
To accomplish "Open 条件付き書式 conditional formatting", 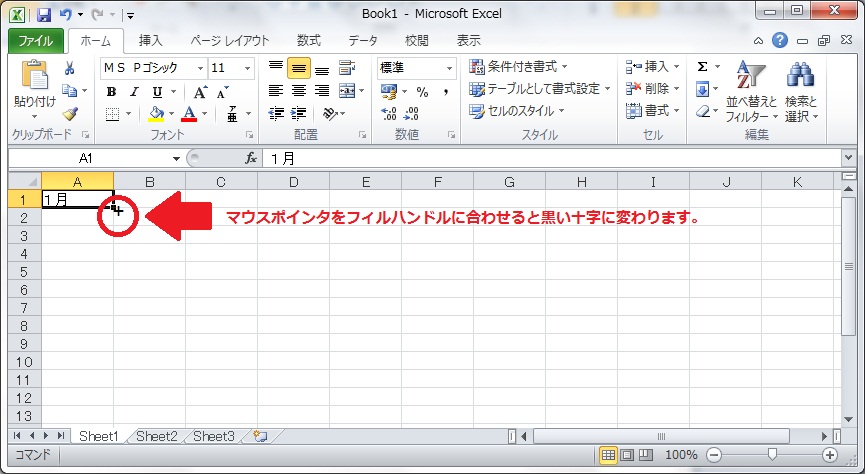I will 518,67.
